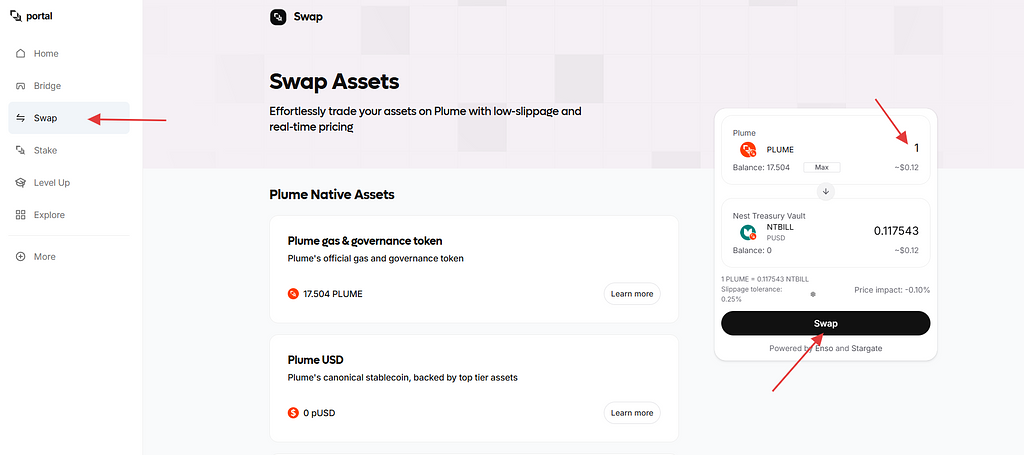
Task: Click the pUSD coin icon
Action: pyautogui.click(x=293, y=412)
